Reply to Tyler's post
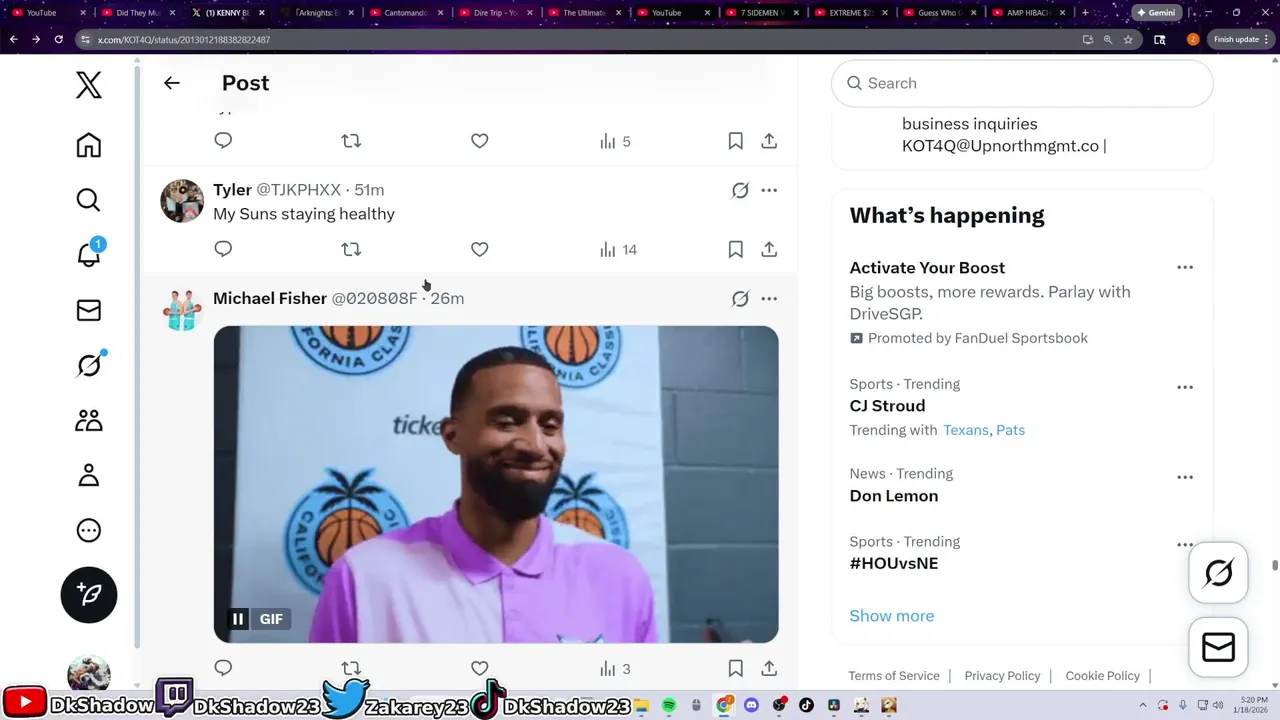Screen dimensions: 1280x720 223,249
